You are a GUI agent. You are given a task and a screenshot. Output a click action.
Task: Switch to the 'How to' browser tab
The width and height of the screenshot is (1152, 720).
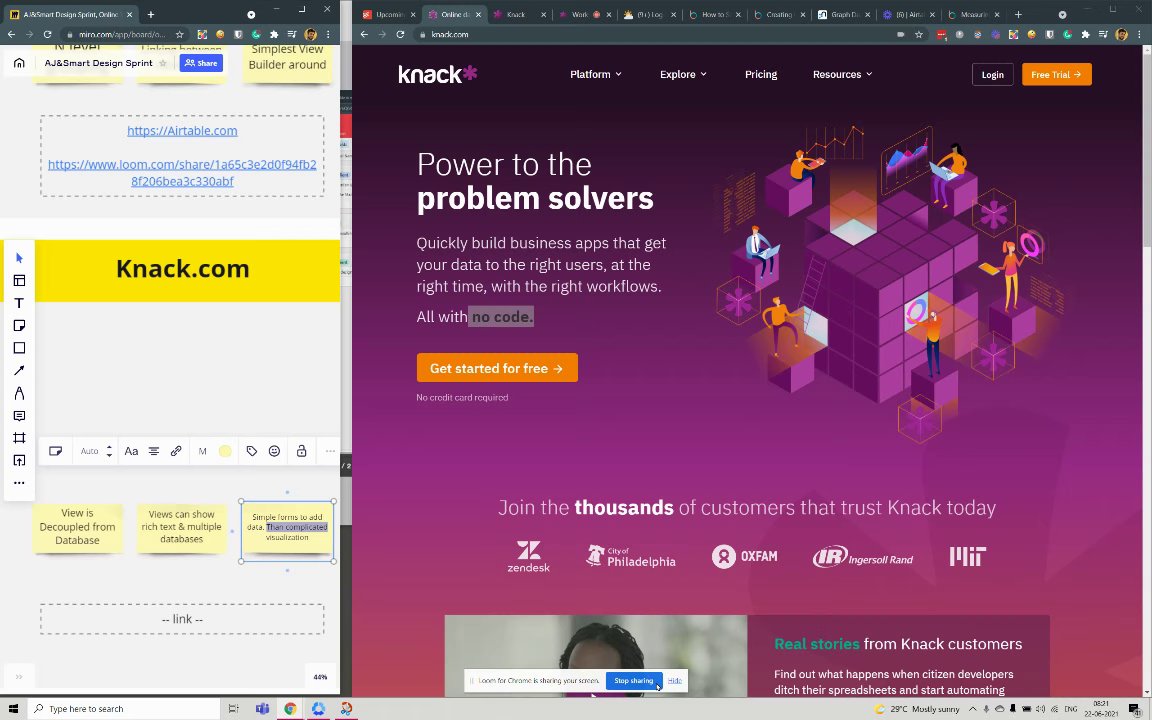click(713, 14)
